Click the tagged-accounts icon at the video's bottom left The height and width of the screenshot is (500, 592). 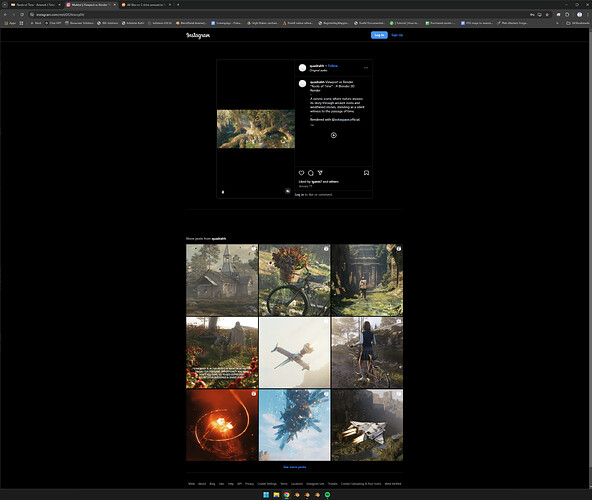pyautogui.click(x=223, y=192)
